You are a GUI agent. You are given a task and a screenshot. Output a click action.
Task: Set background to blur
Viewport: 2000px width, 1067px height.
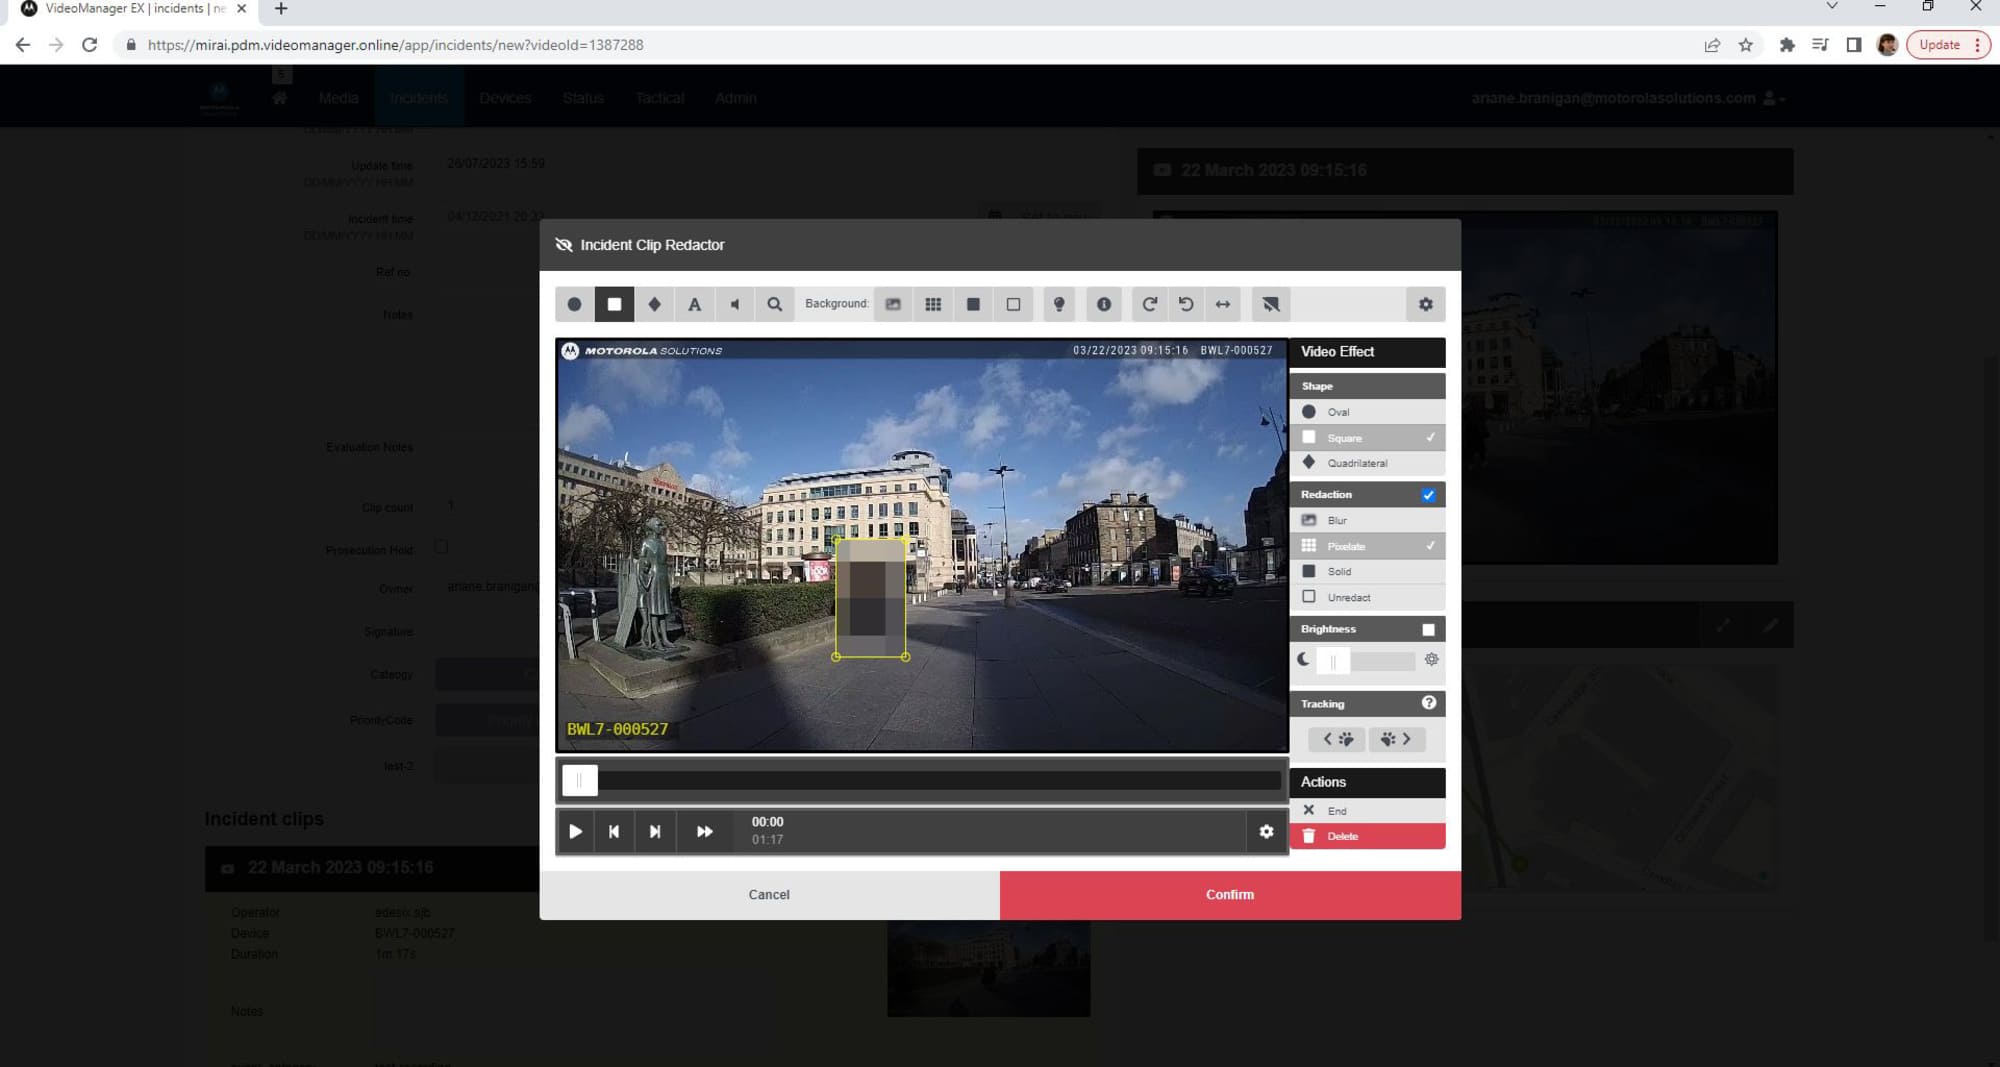point(893,304)
